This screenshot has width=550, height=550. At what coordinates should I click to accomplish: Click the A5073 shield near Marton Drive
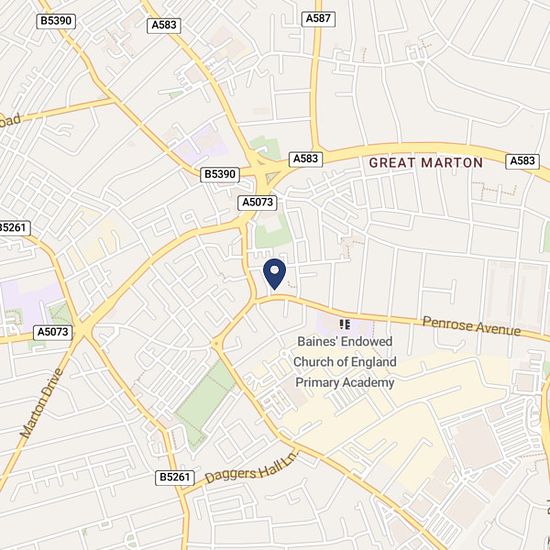(53, 332)
